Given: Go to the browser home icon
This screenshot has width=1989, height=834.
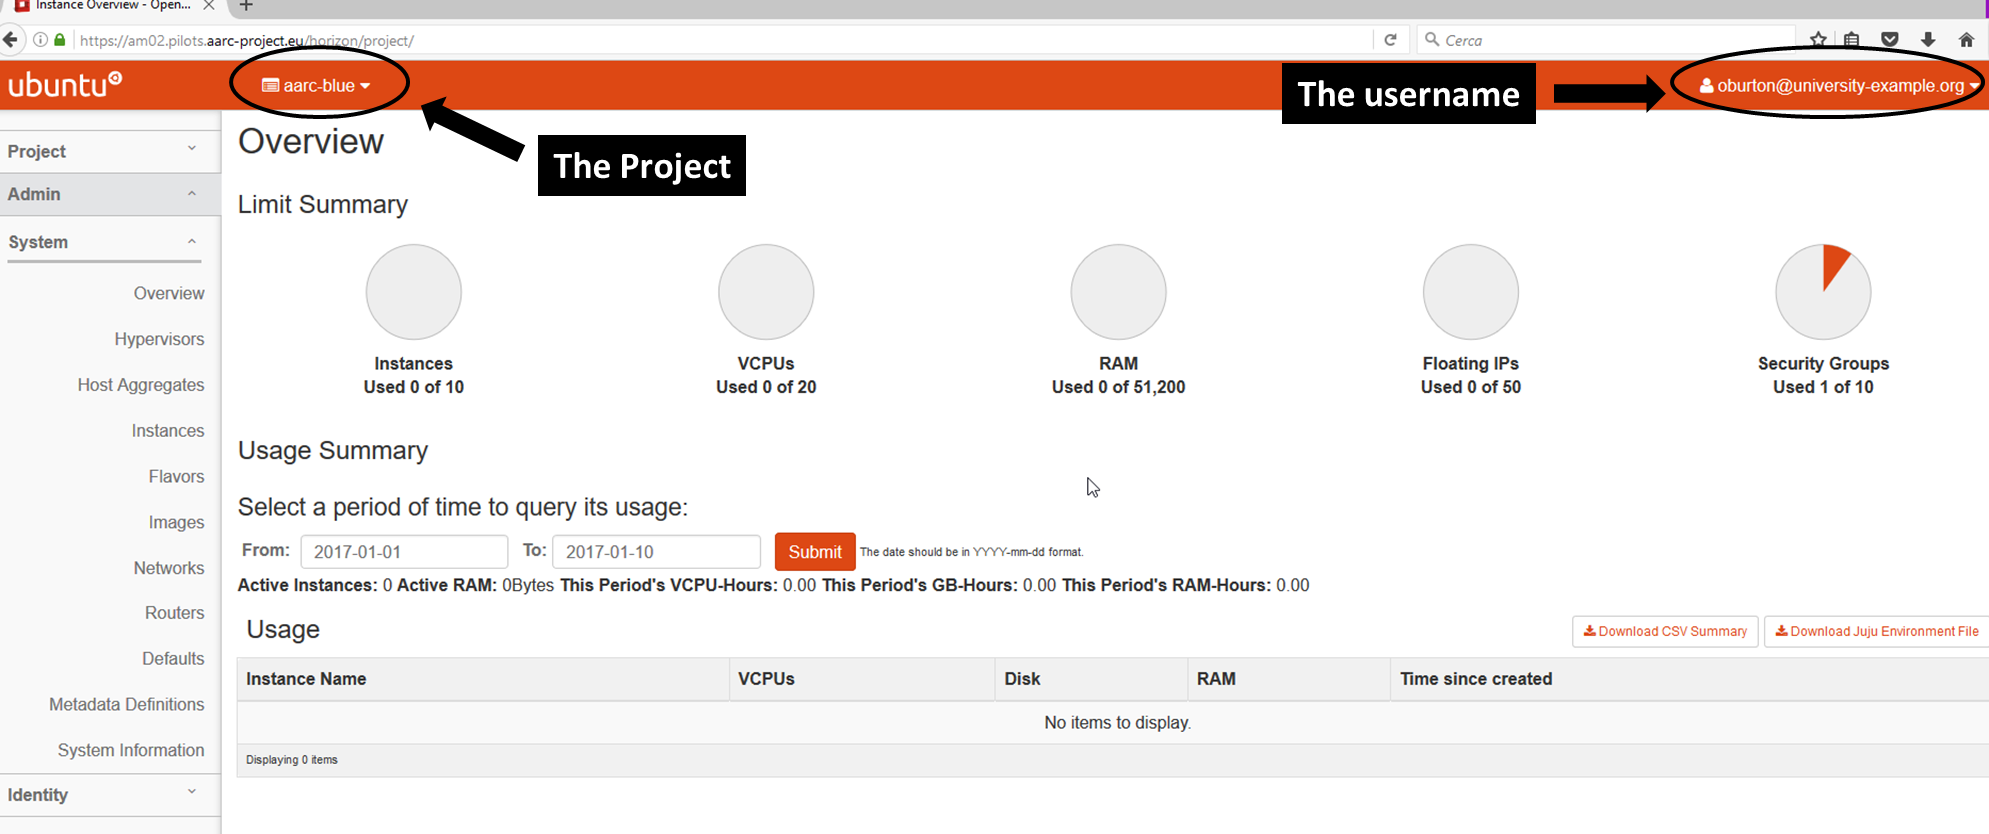Looking at the screenshot, I should click(x=1966, y=40).
